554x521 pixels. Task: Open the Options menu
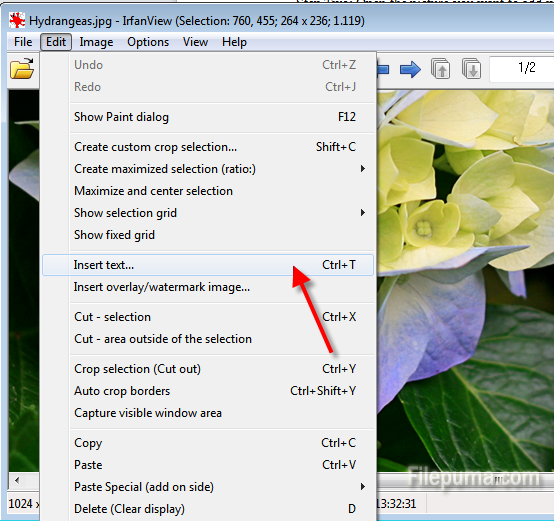(x=148, y=42)
